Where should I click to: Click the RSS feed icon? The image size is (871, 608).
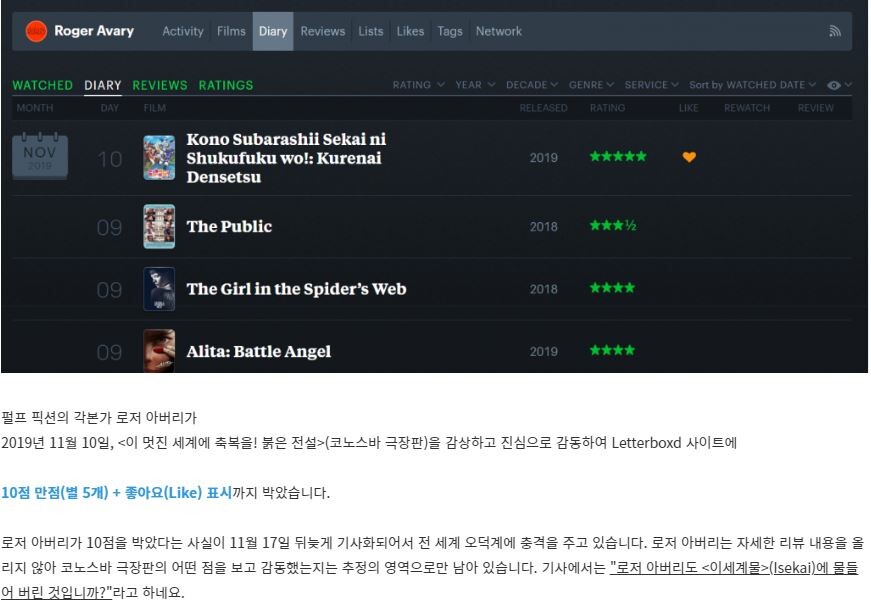pos(835,32)
